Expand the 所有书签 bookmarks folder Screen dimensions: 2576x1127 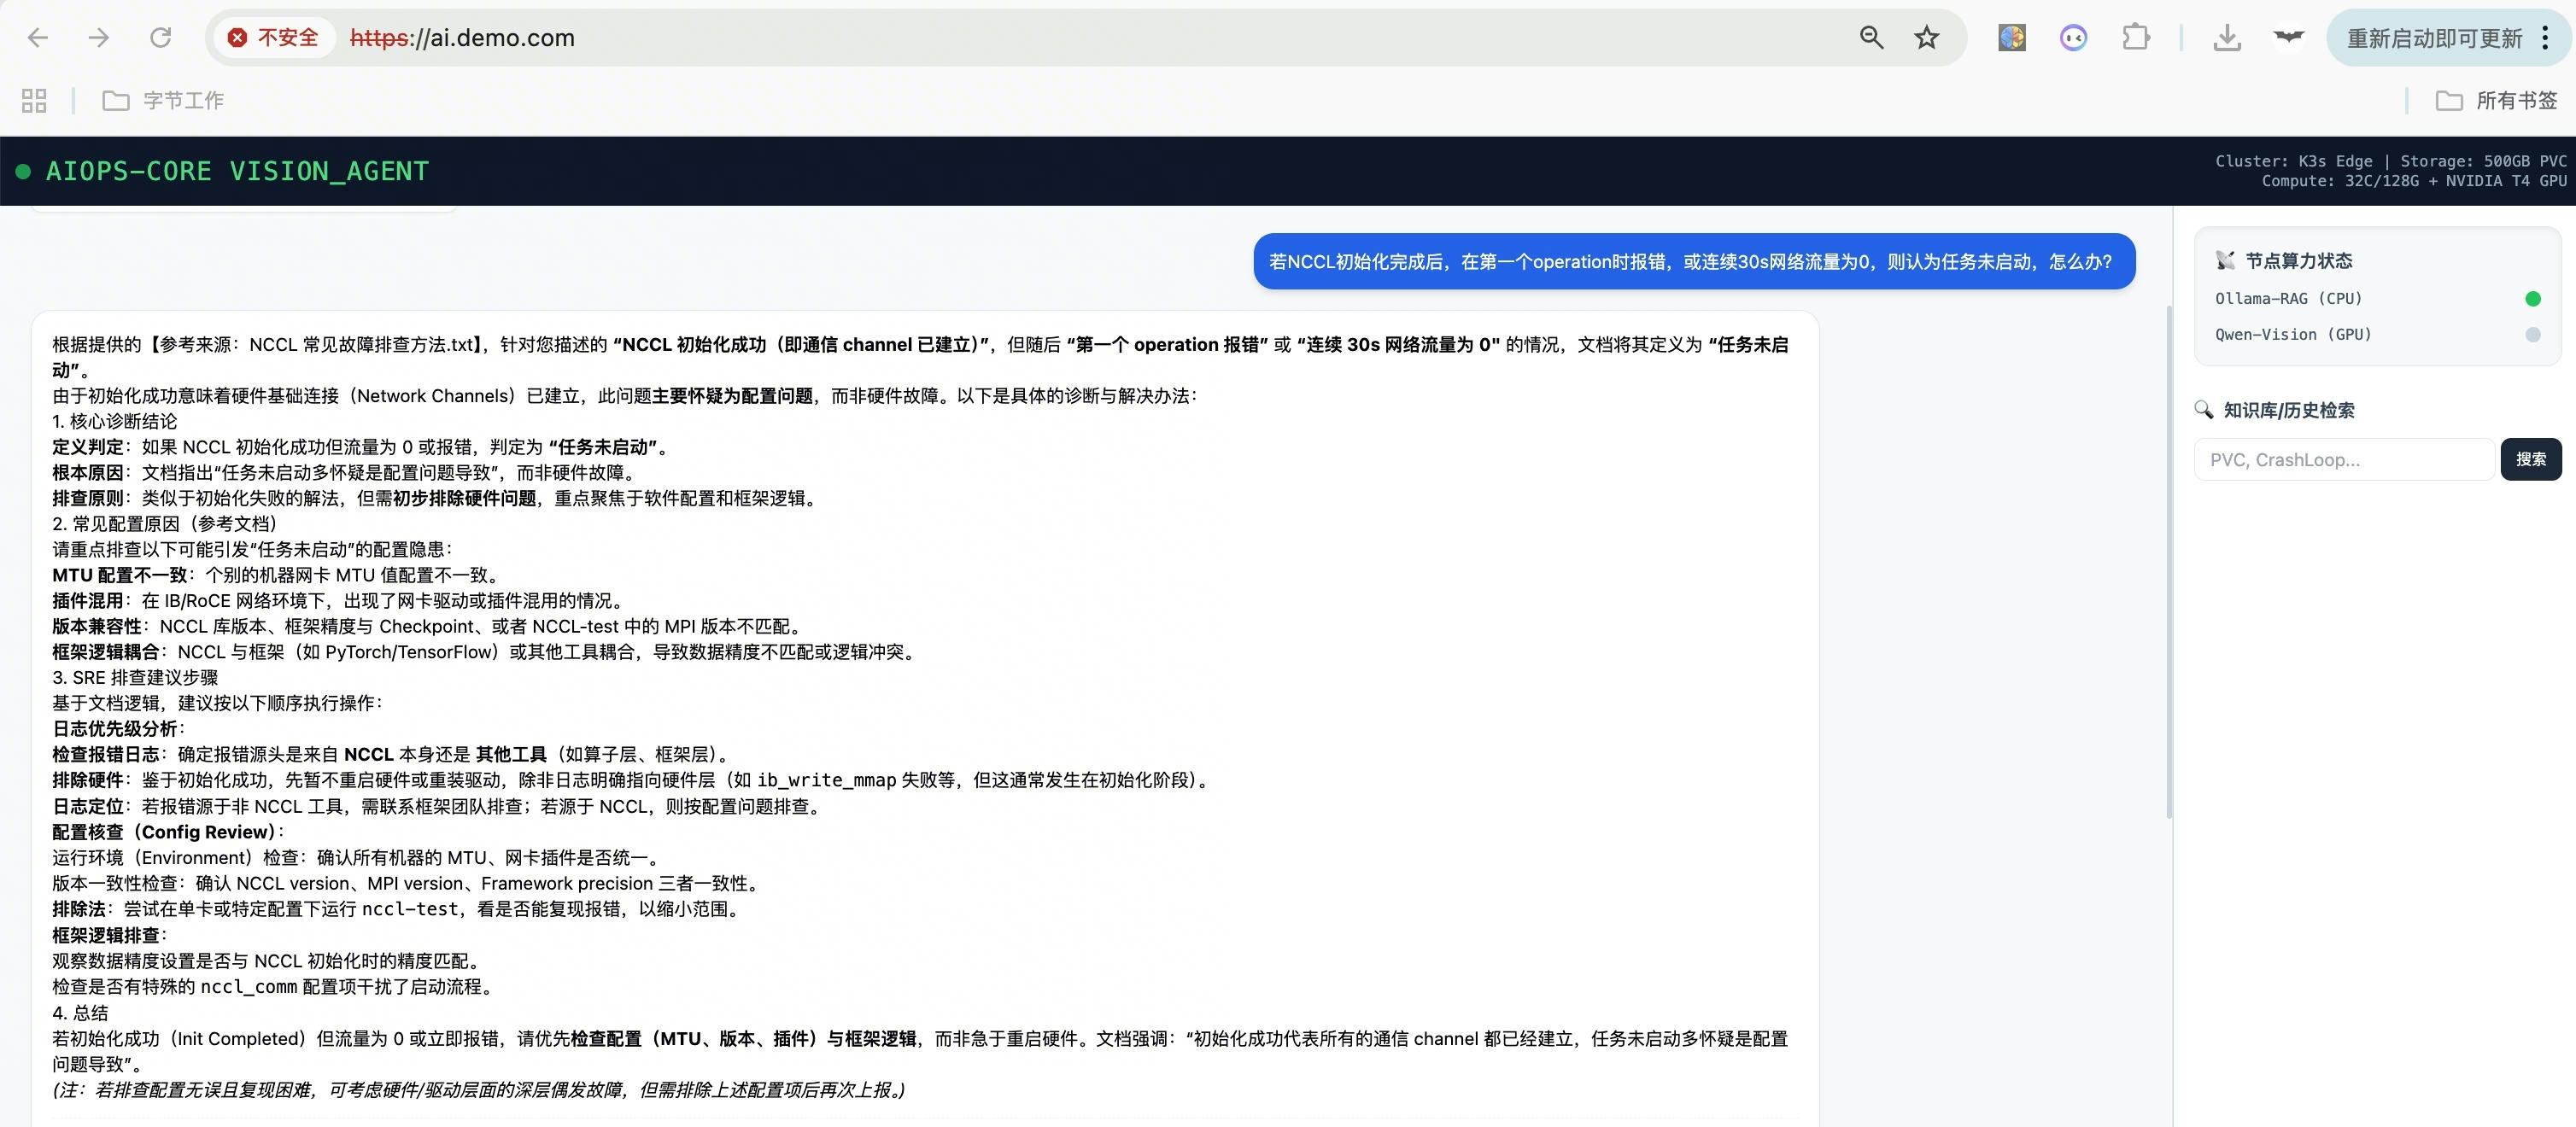(x=2496, y=100)
